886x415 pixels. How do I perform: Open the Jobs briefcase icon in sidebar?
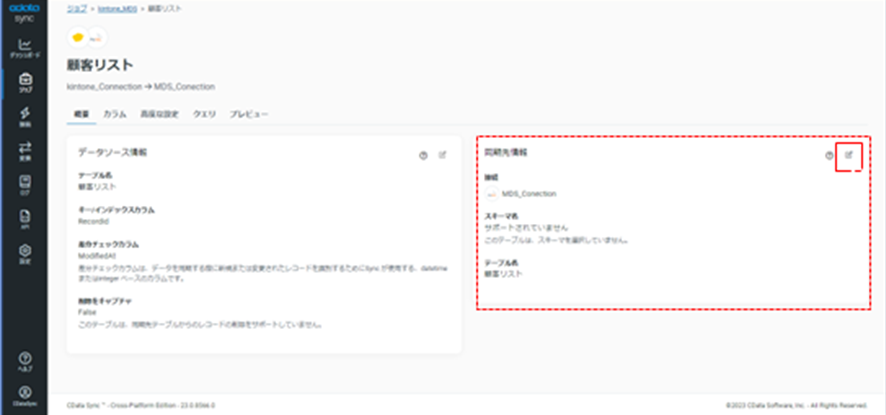pyautogui.click(x=25, y=79)
